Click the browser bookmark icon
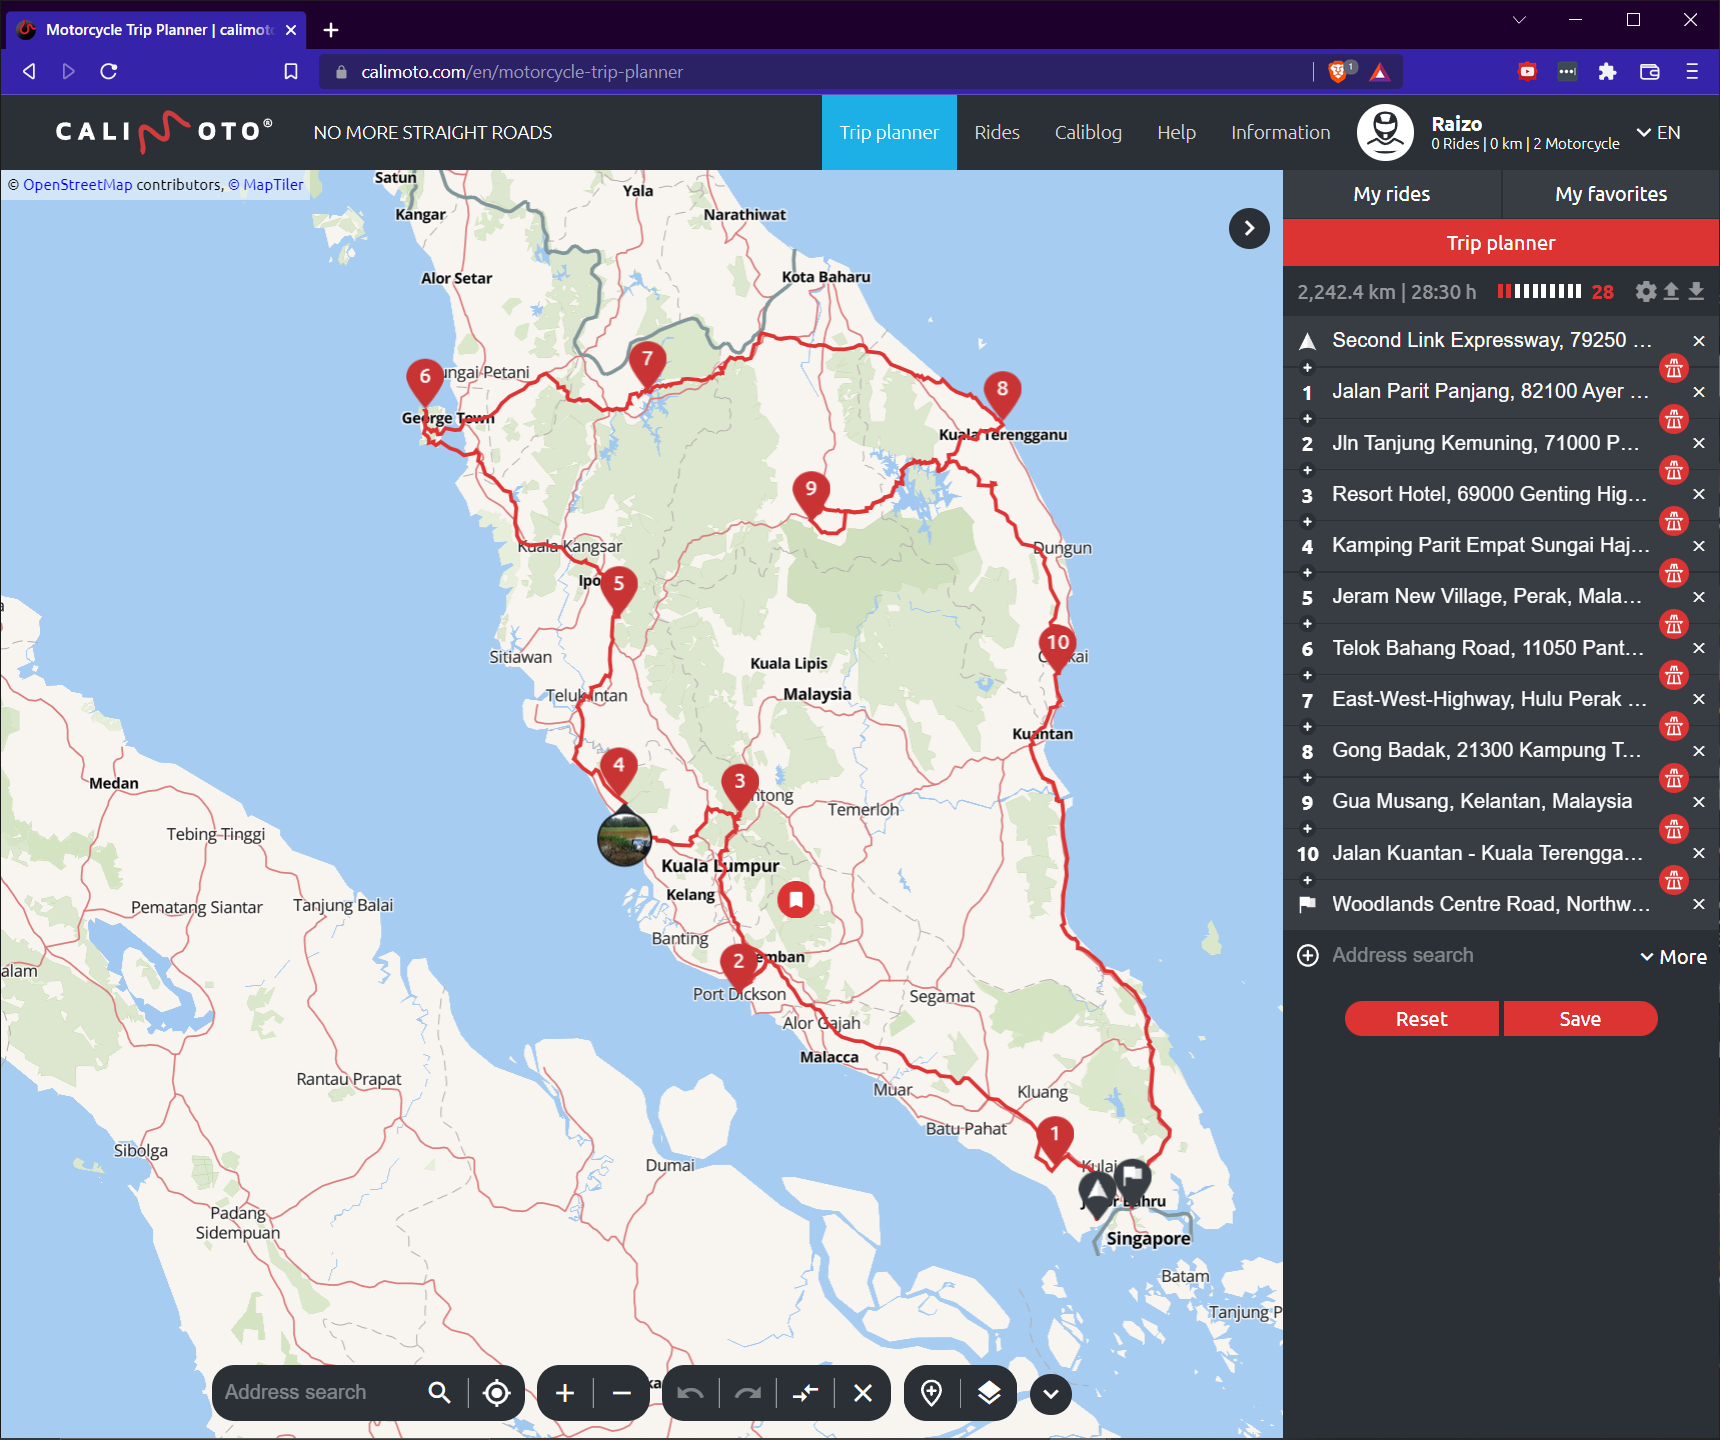 coord(291,71)
